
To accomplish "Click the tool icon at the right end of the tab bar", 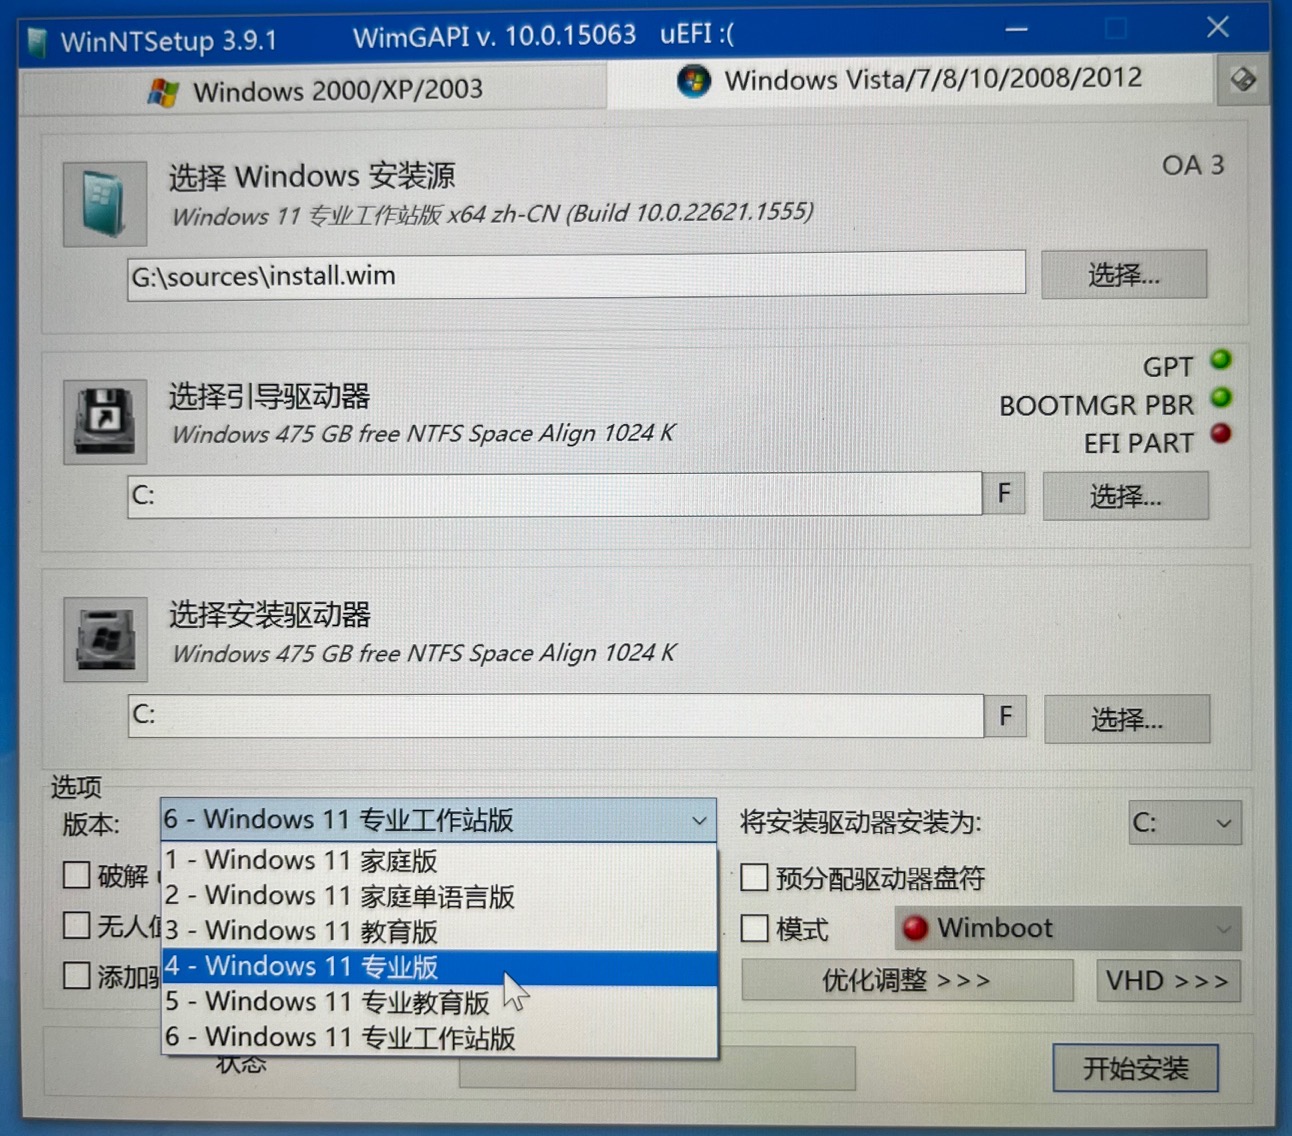I will pos(1243,79).
